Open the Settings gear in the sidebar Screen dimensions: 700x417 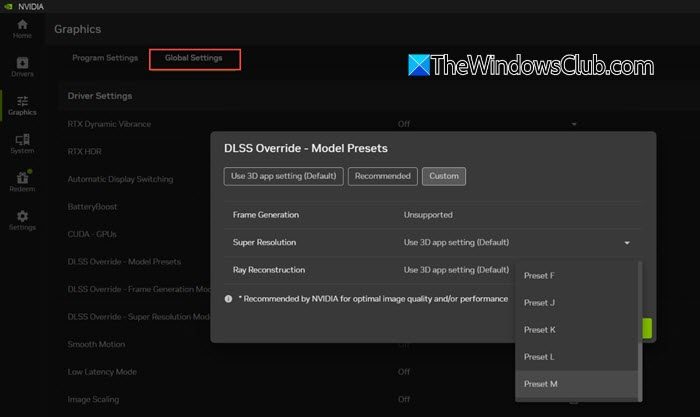pos(22,221)
